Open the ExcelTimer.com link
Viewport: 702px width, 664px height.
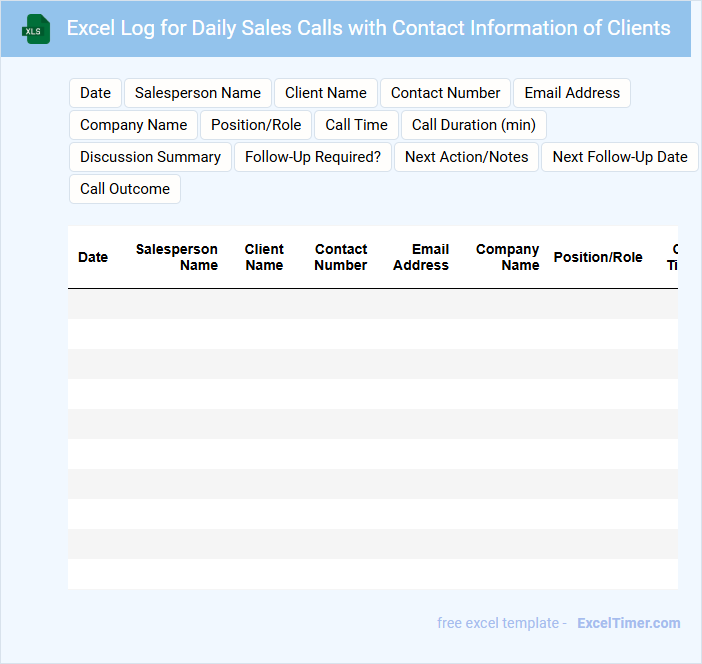[x=628, y=623]
